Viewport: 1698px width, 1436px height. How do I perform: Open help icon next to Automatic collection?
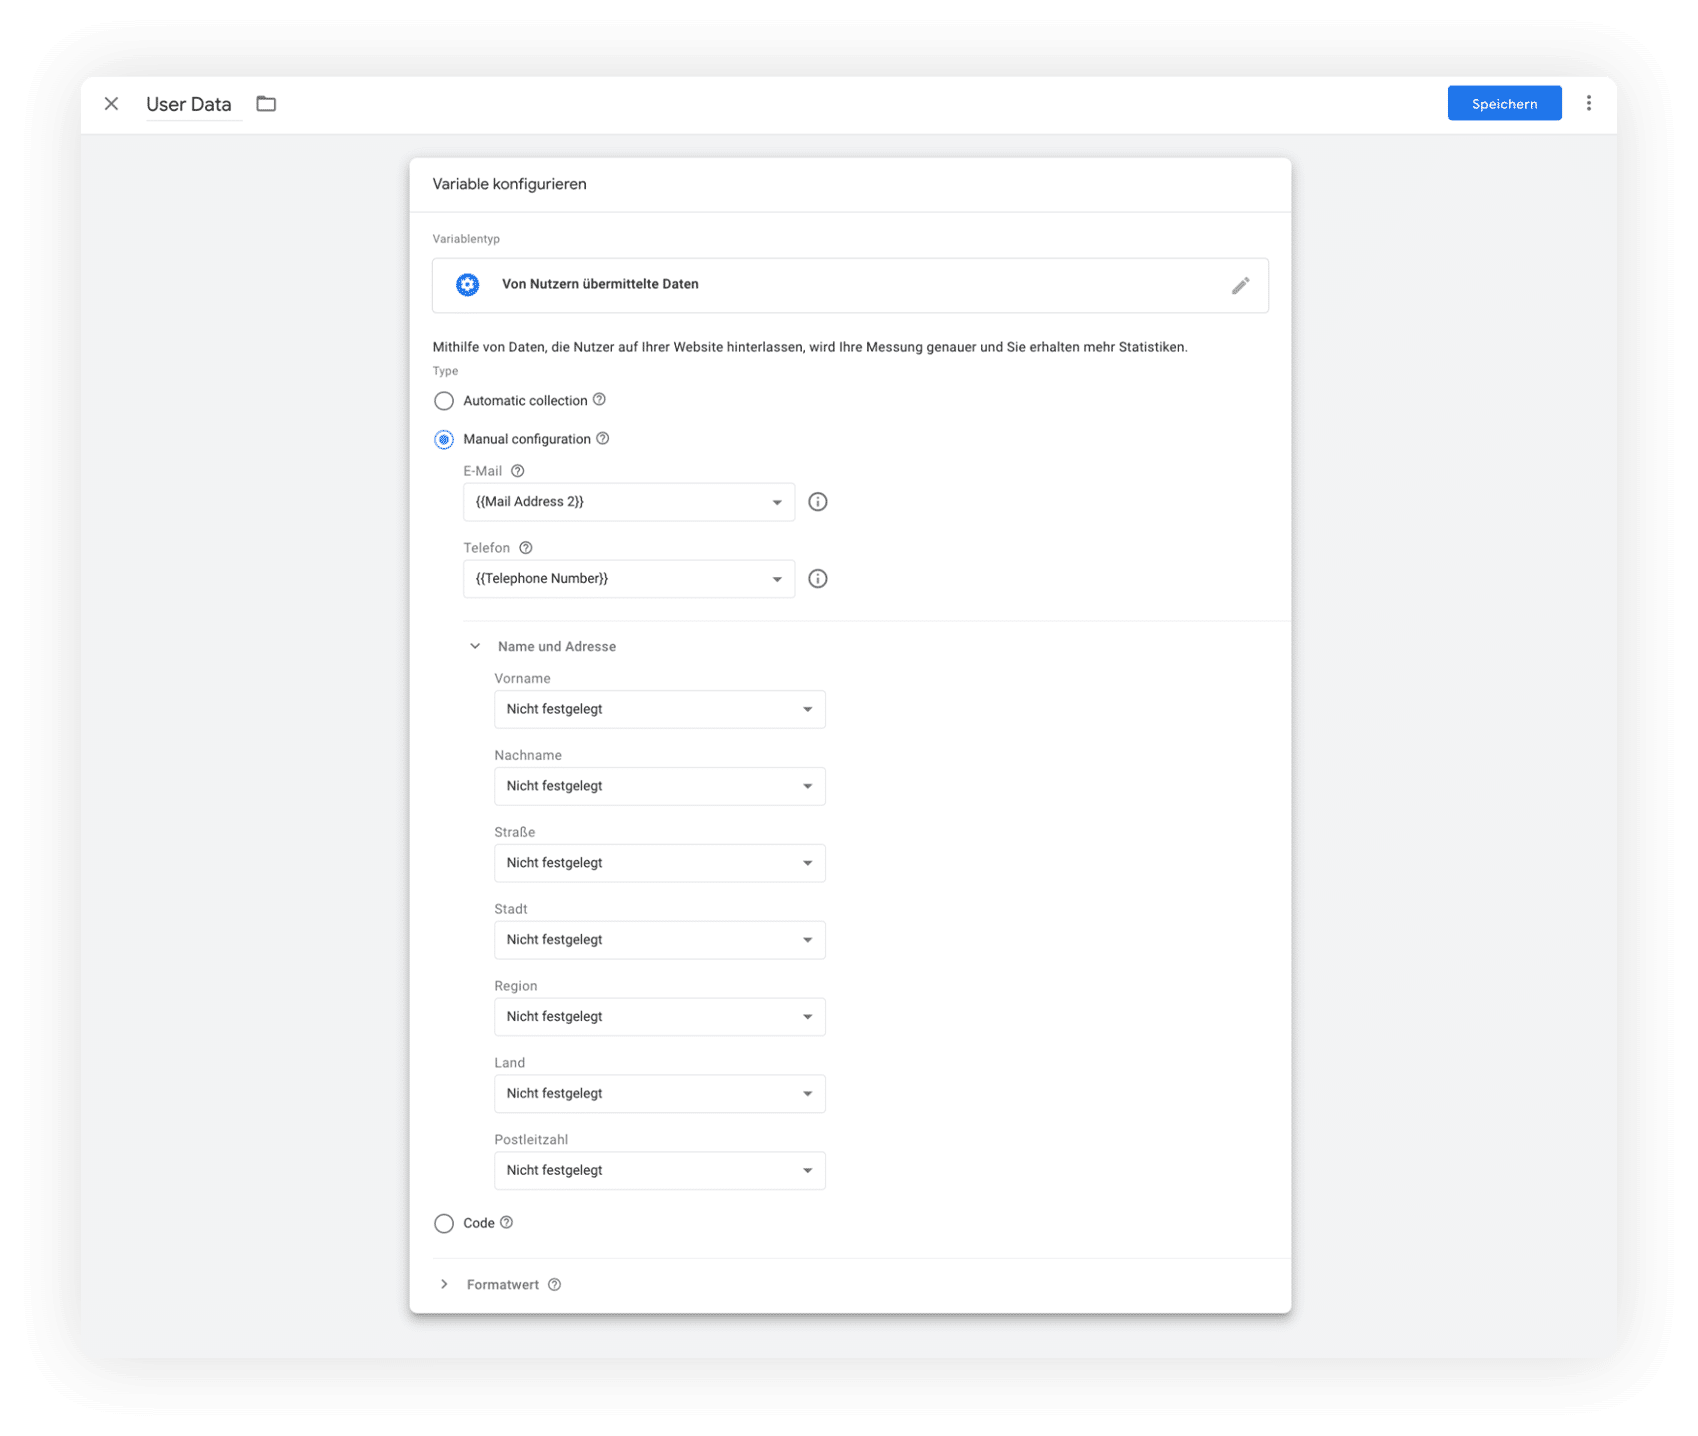point(599,400)
